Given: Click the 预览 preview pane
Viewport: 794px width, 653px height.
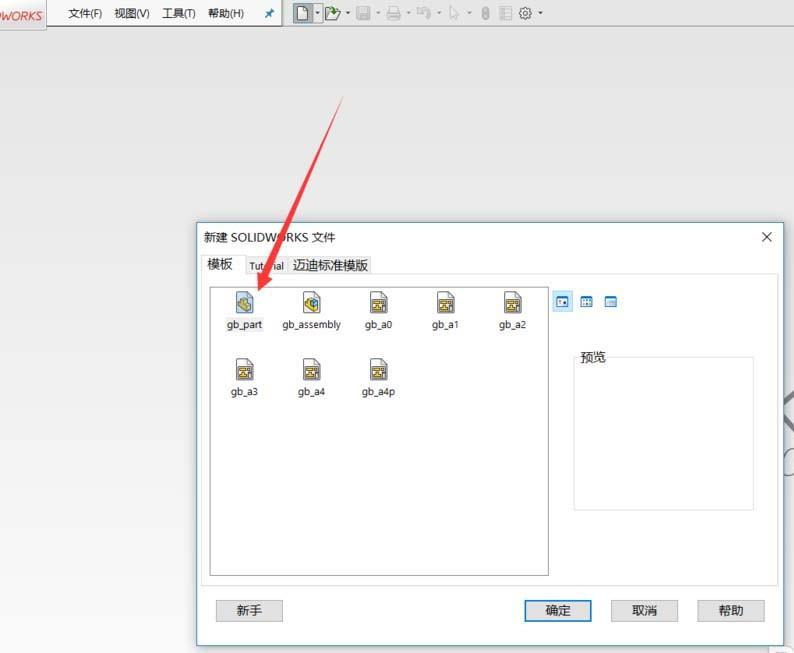Looking at the screenshot, I should click(663, 433).
